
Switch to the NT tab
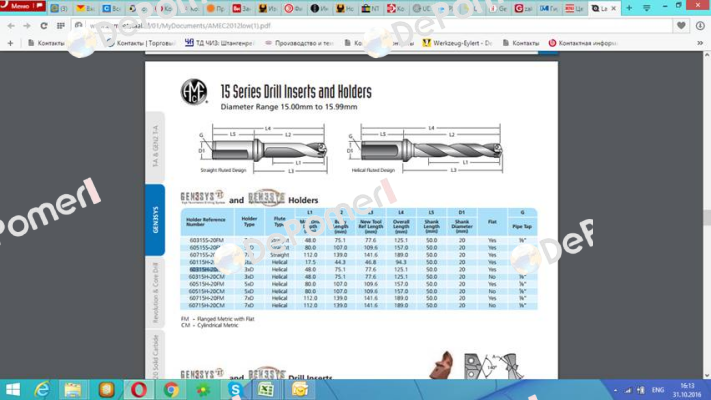pos(370,9)
